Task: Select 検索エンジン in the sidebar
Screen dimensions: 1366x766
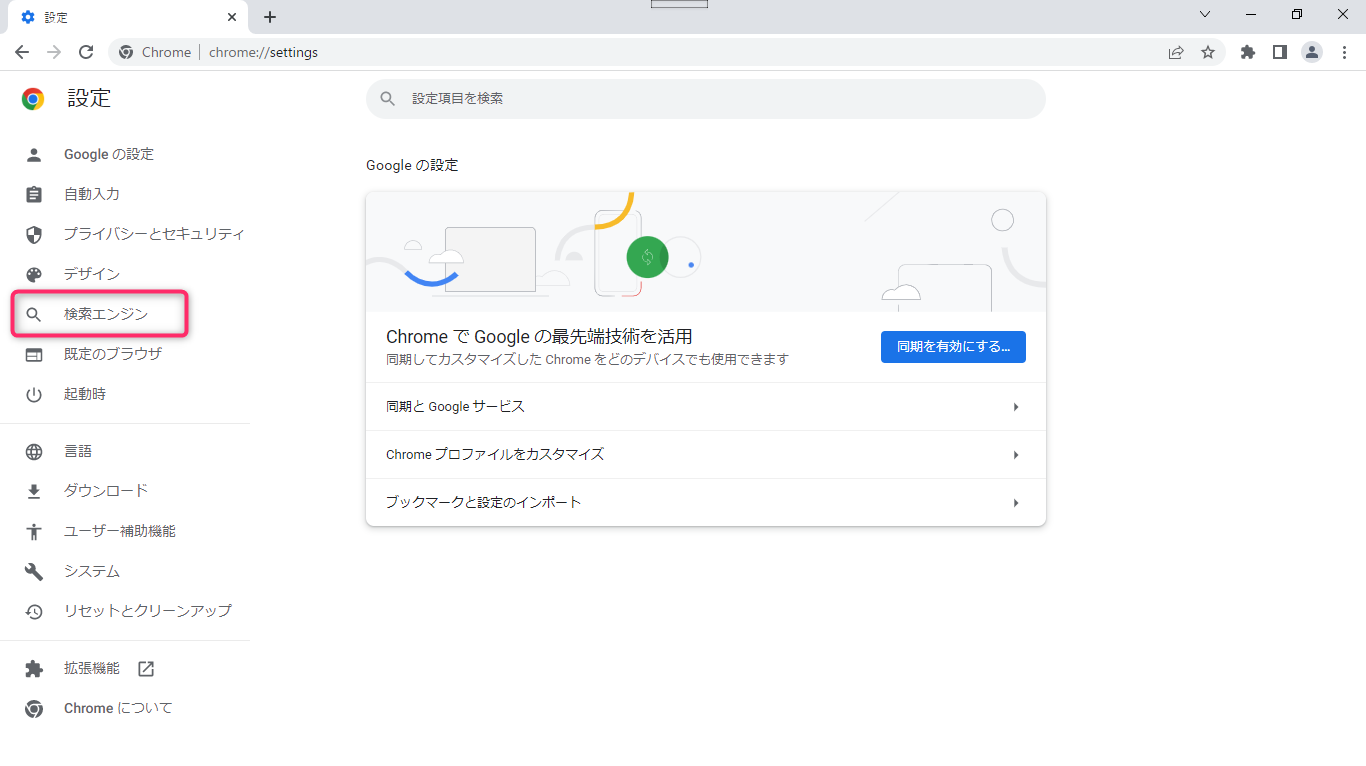Action: (x=105, y=314)
